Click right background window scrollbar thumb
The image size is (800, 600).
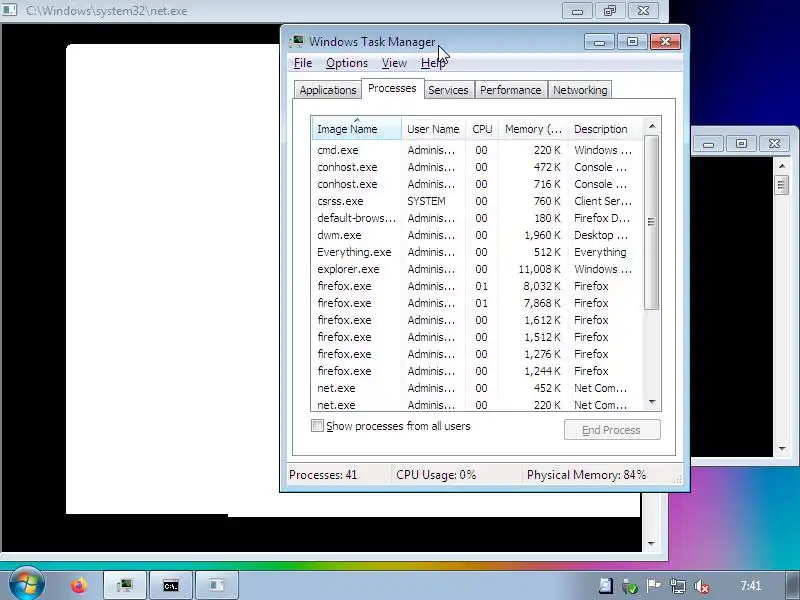tap(782, 185)
